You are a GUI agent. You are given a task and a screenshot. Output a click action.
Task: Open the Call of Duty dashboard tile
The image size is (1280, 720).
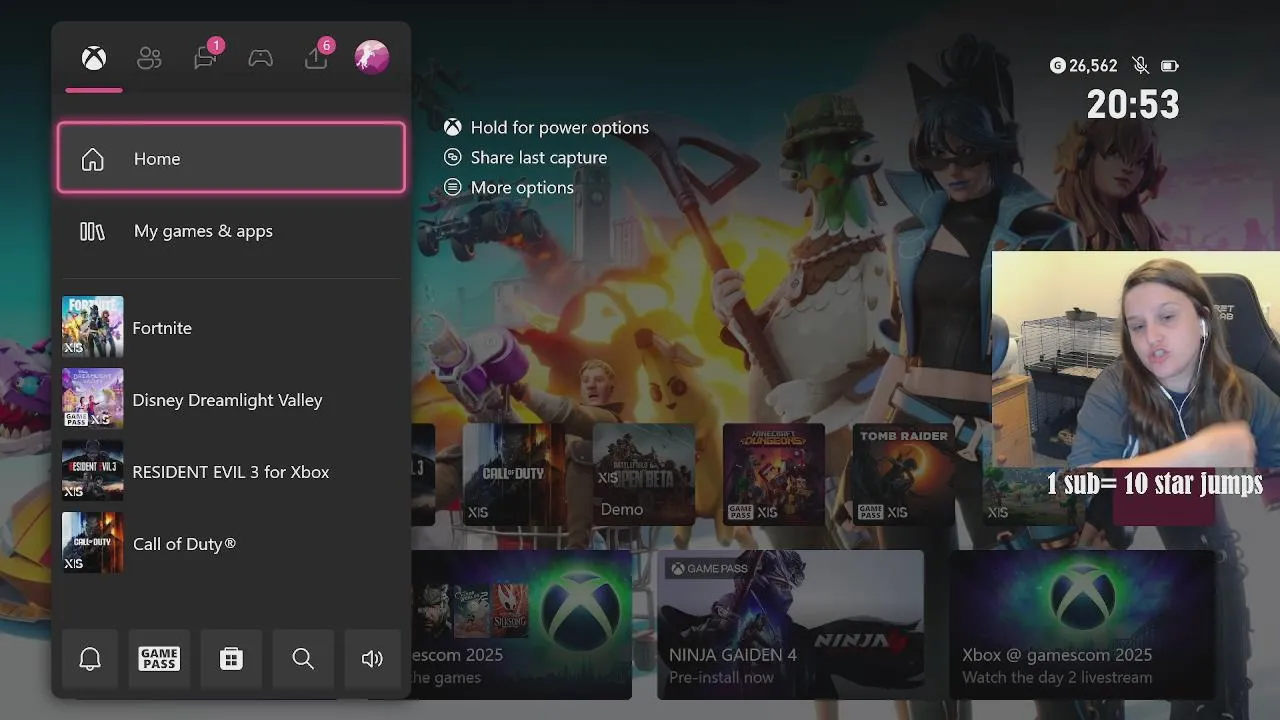(x=514, y=474)
